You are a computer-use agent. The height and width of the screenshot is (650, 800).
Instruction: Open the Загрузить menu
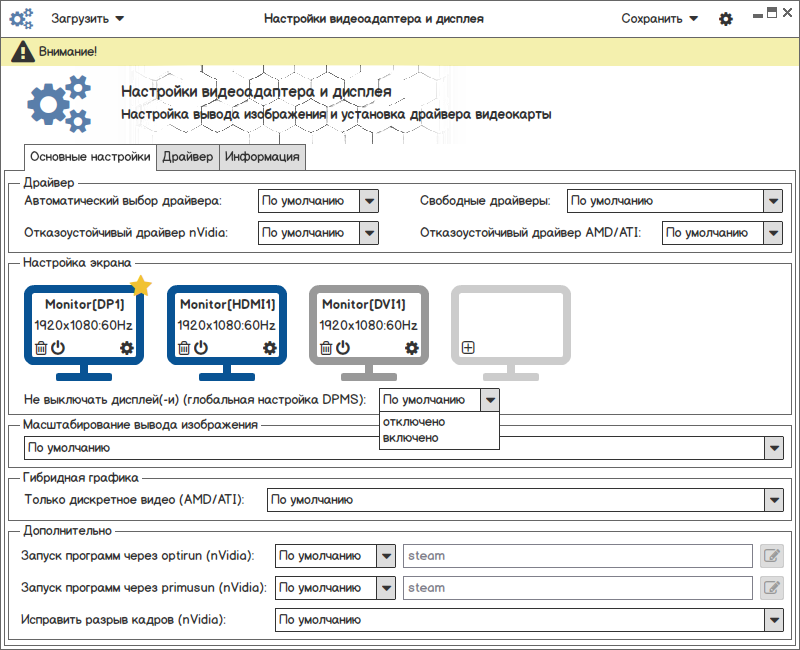pyautogui.click(x=87, y=19)
